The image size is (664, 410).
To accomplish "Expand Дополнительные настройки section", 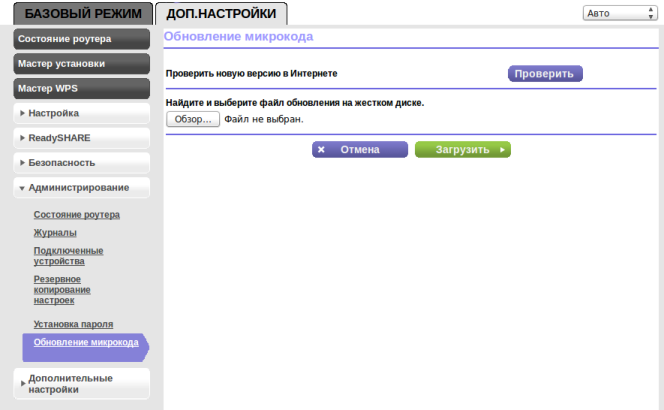I will click(82, 384).
